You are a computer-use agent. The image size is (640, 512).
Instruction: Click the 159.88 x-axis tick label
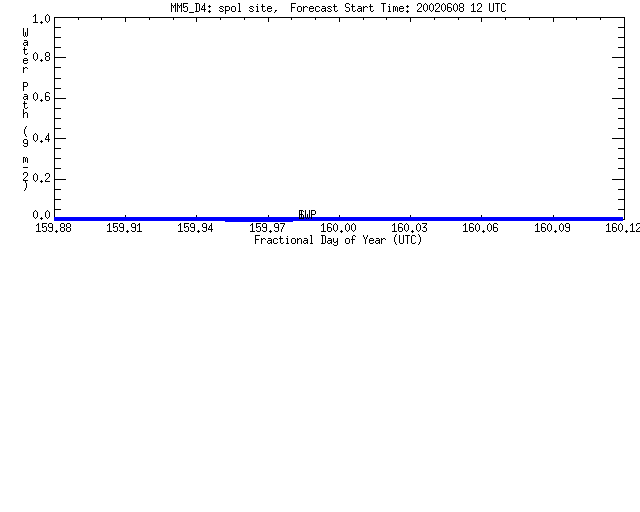click(53, 228)
